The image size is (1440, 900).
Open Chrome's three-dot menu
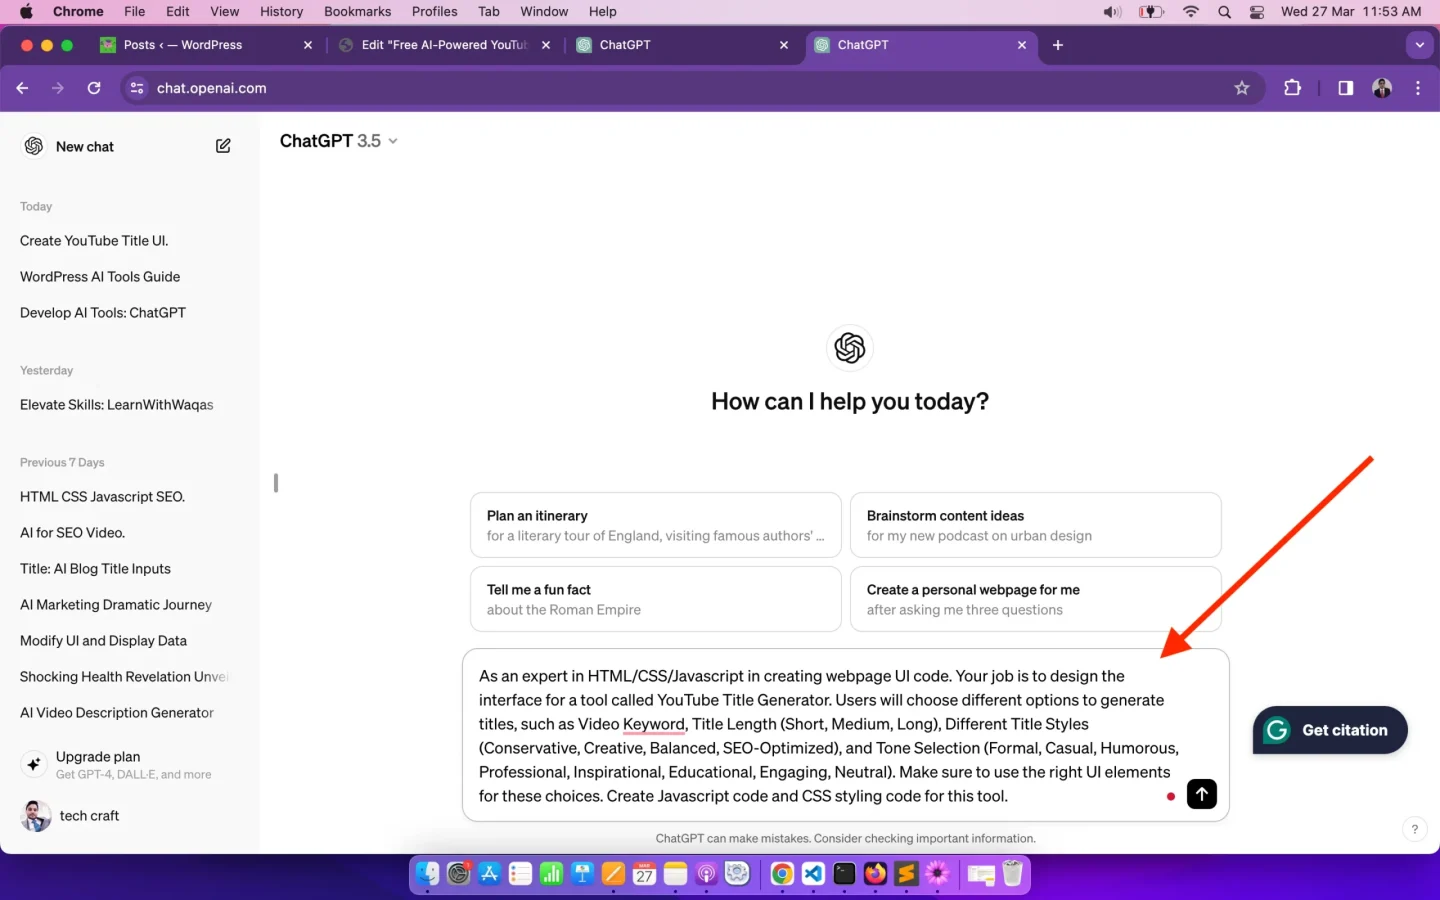pyautogui.click(x=1418, y=88)
